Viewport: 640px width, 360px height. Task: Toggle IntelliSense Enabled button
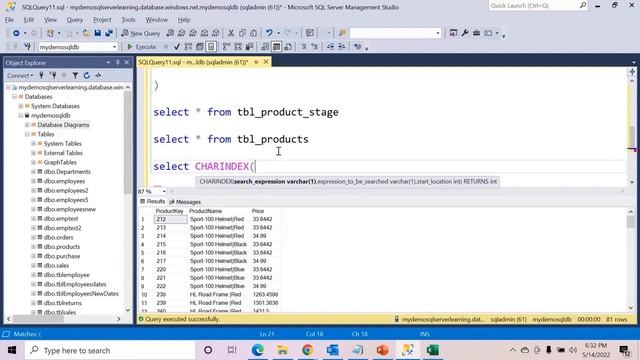tap(211, 47)
